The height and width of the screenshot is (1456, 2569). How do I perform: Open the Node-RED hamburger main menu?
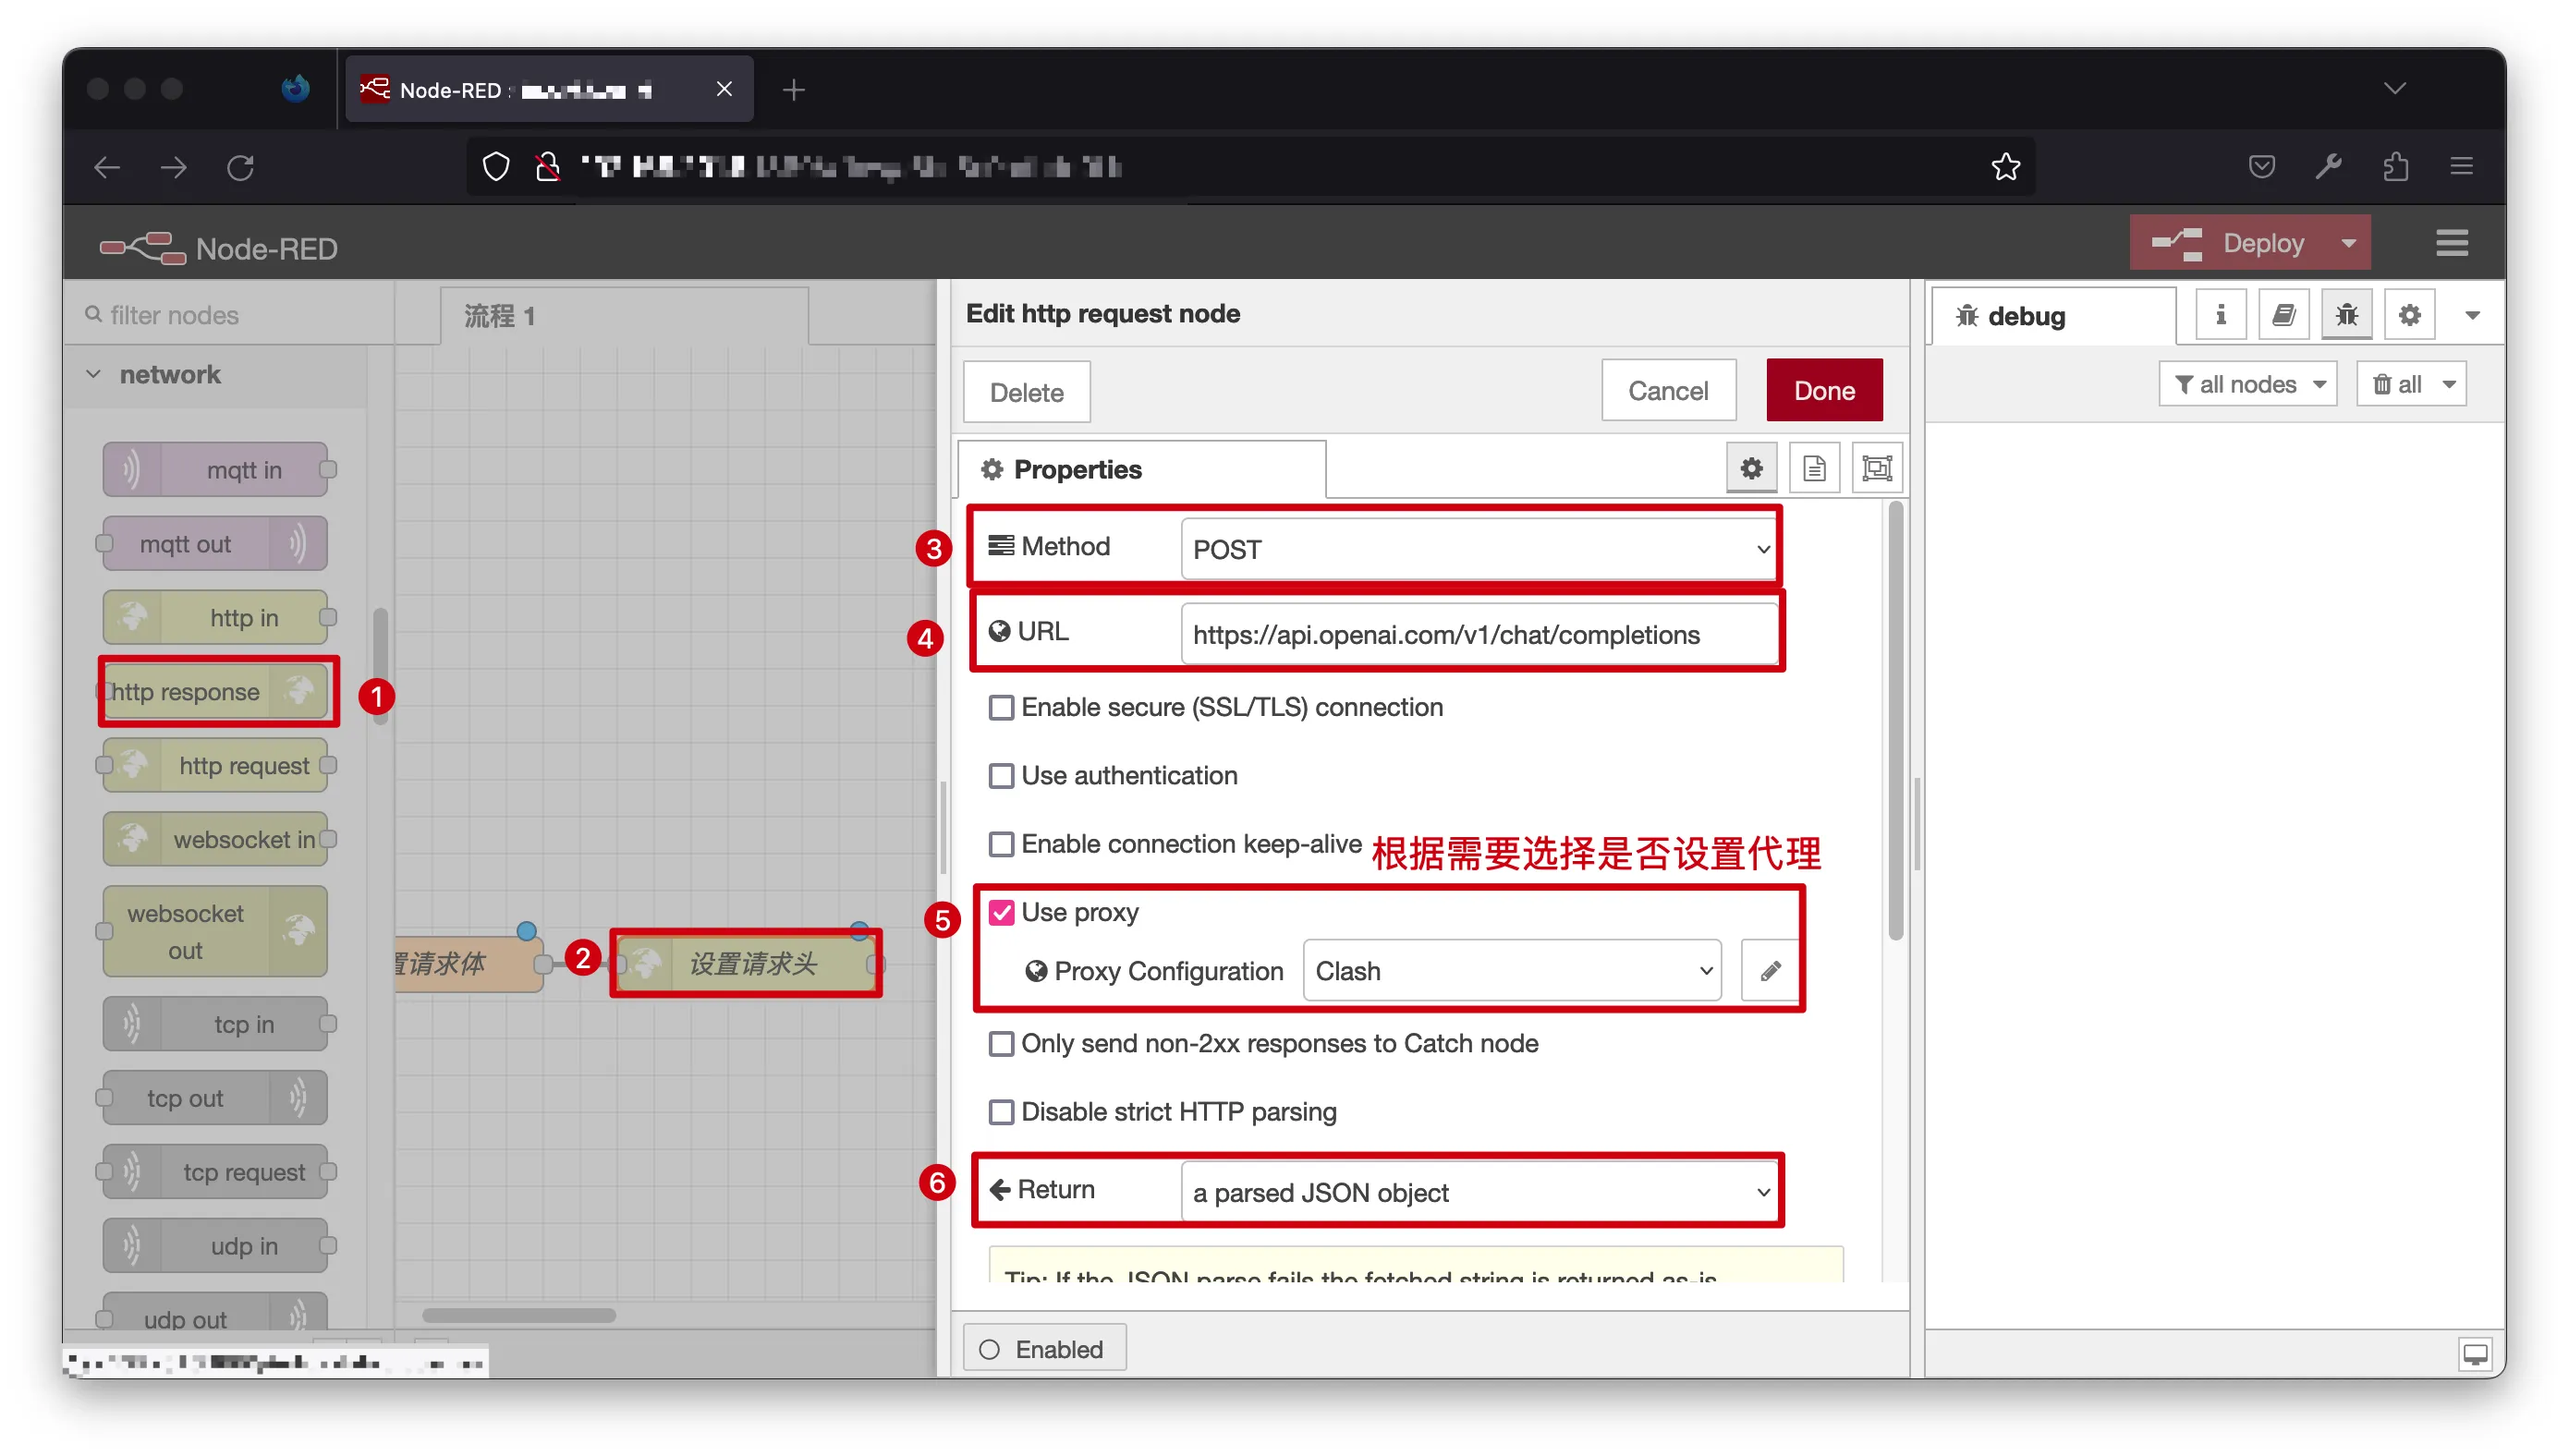2450,243
